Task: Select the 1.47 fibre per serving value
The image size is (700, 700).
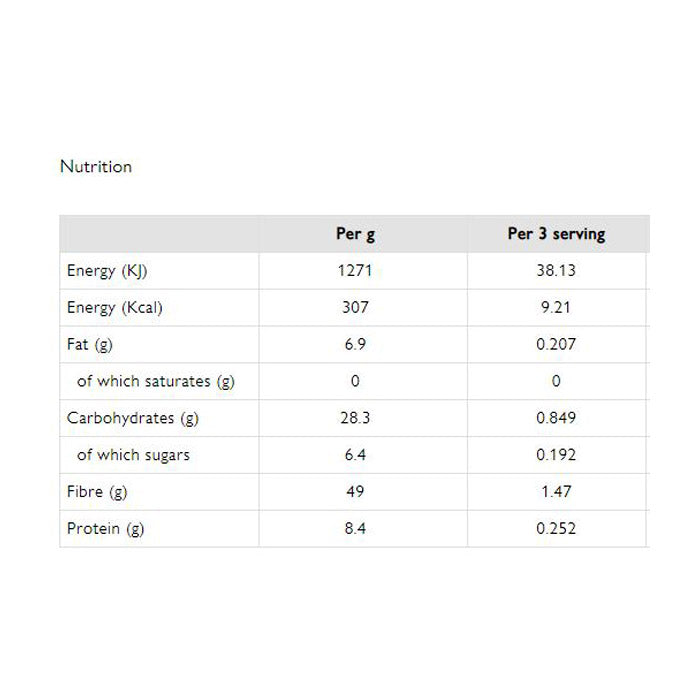Action: (556, 492)
